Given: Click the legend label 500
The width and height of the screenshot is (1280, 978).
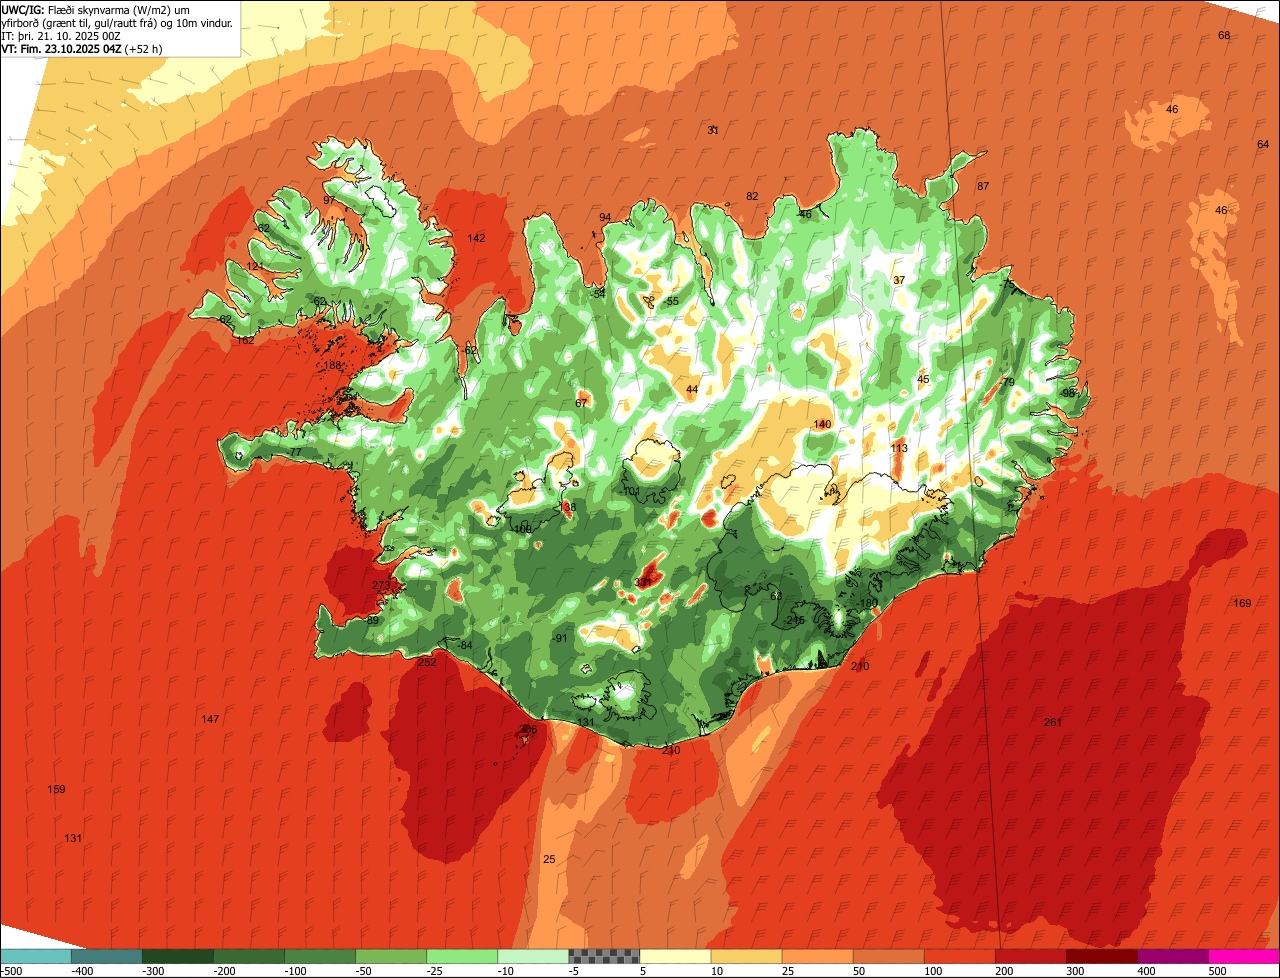Looking at the screenshot, I should (x=1218, y=971).
